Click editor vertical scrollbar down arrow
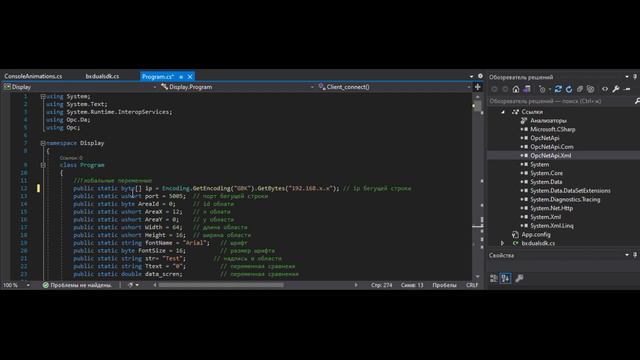640x360 pixels. (478, 277)
